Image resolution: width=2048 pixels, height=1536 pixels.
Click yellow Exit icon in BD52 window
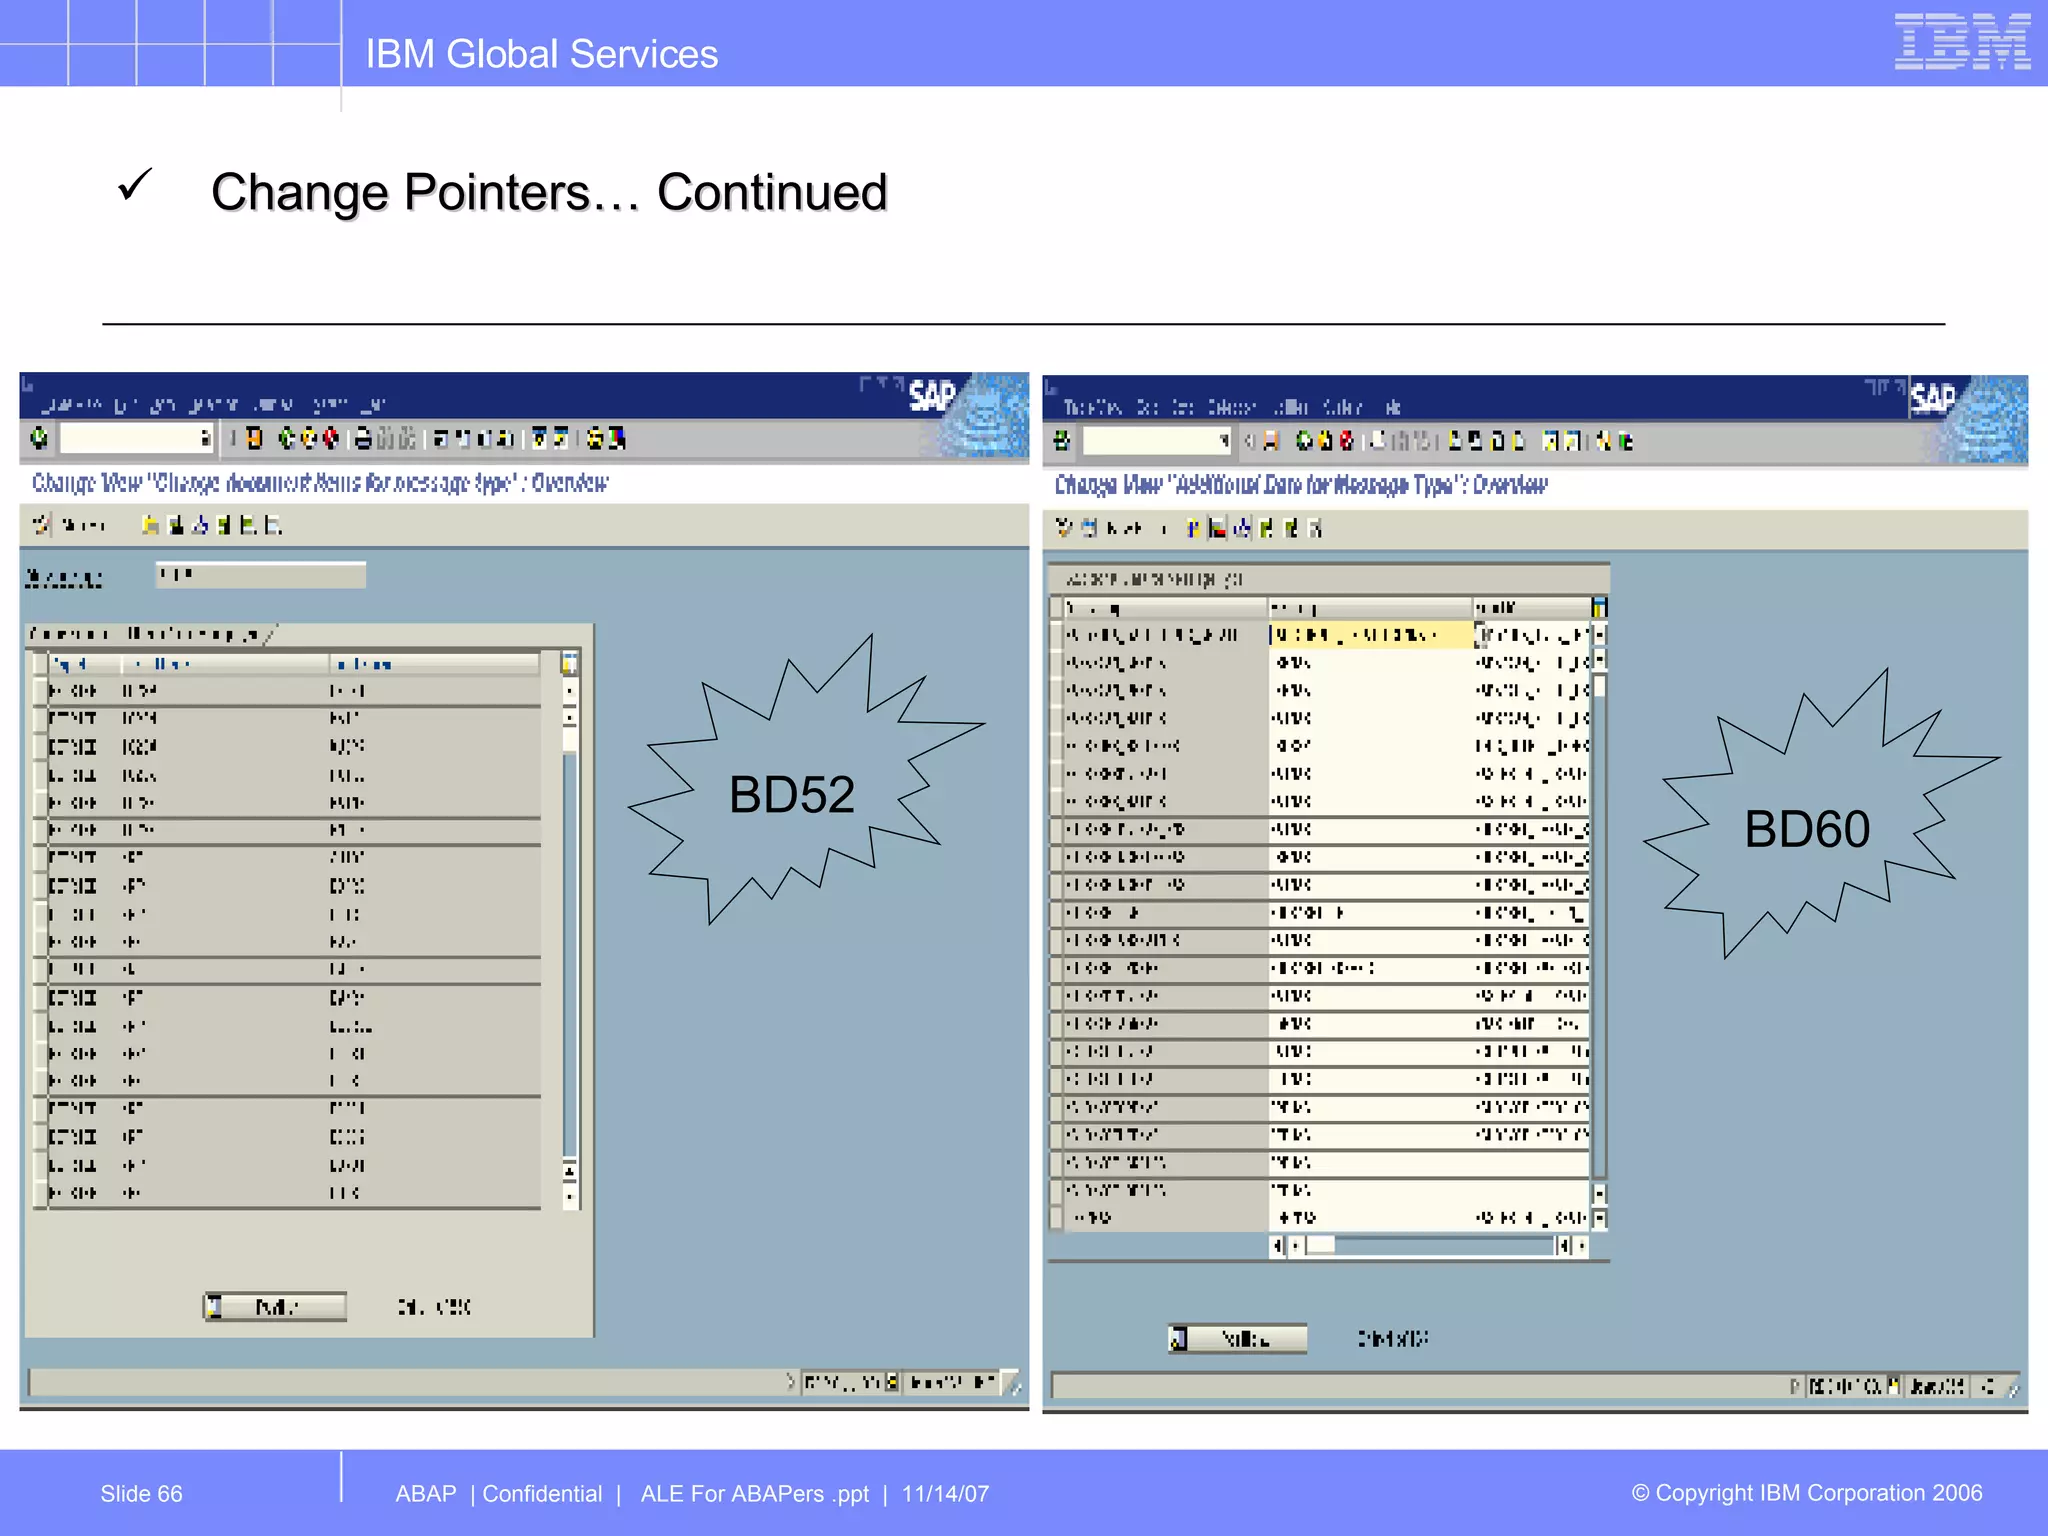309,438
